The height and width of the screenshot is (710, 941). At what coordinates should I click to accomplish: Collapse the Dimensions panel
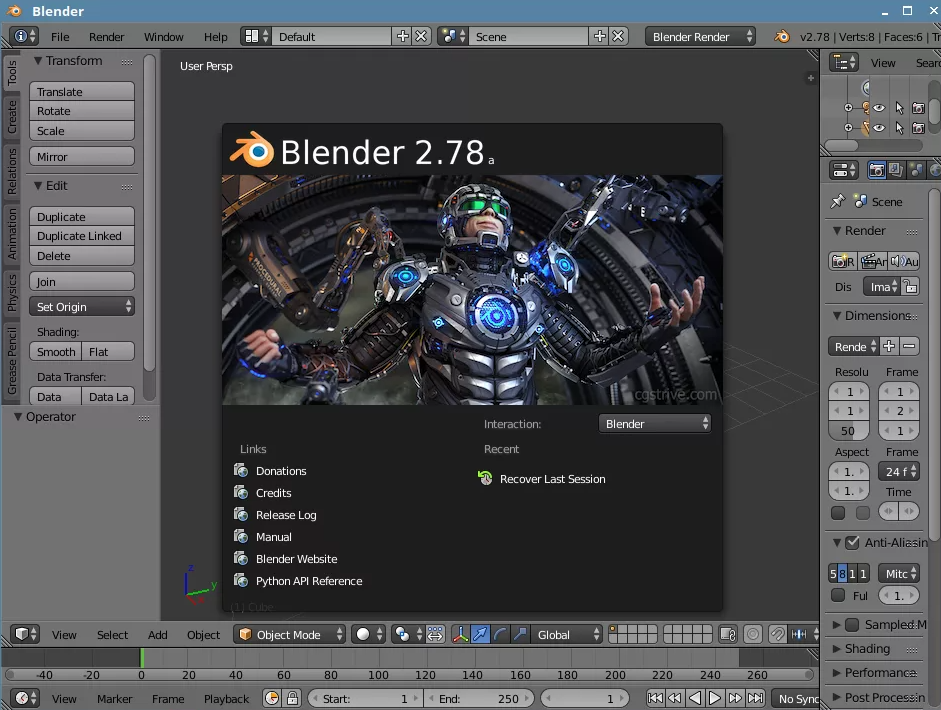[837, 315]
